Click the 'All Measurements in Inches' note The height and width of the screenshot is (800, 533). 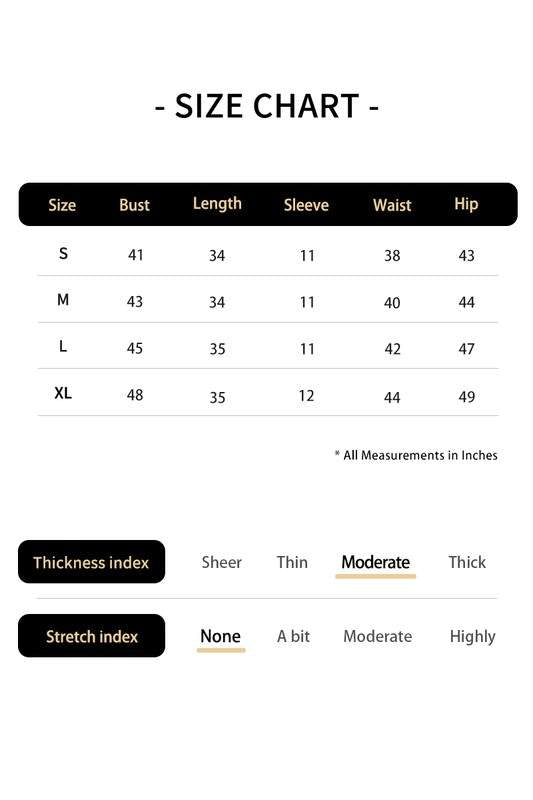[x=416, y=455]
